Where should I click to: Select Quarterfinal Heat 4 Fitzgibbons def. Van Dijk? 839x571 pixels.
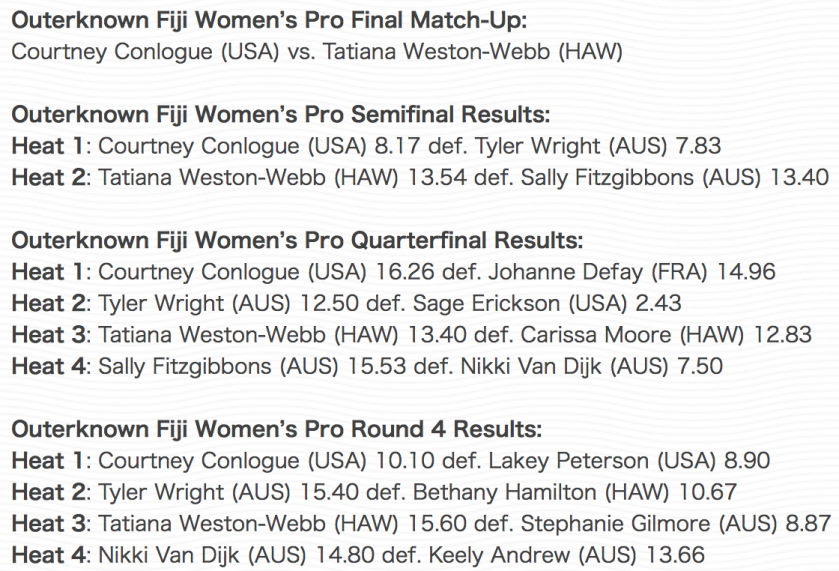point(367,367)
